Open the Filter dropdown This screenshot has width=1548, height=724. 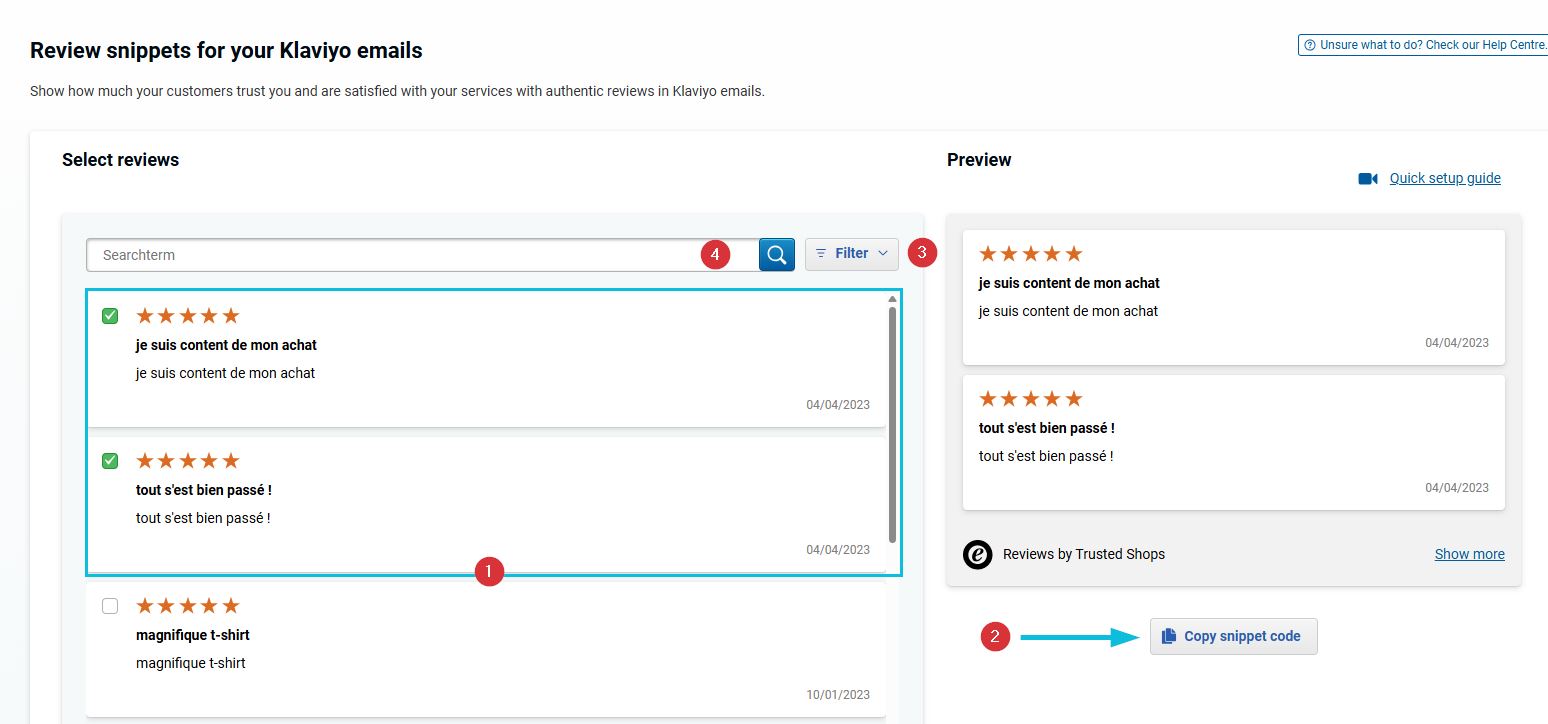click(852, 254)
